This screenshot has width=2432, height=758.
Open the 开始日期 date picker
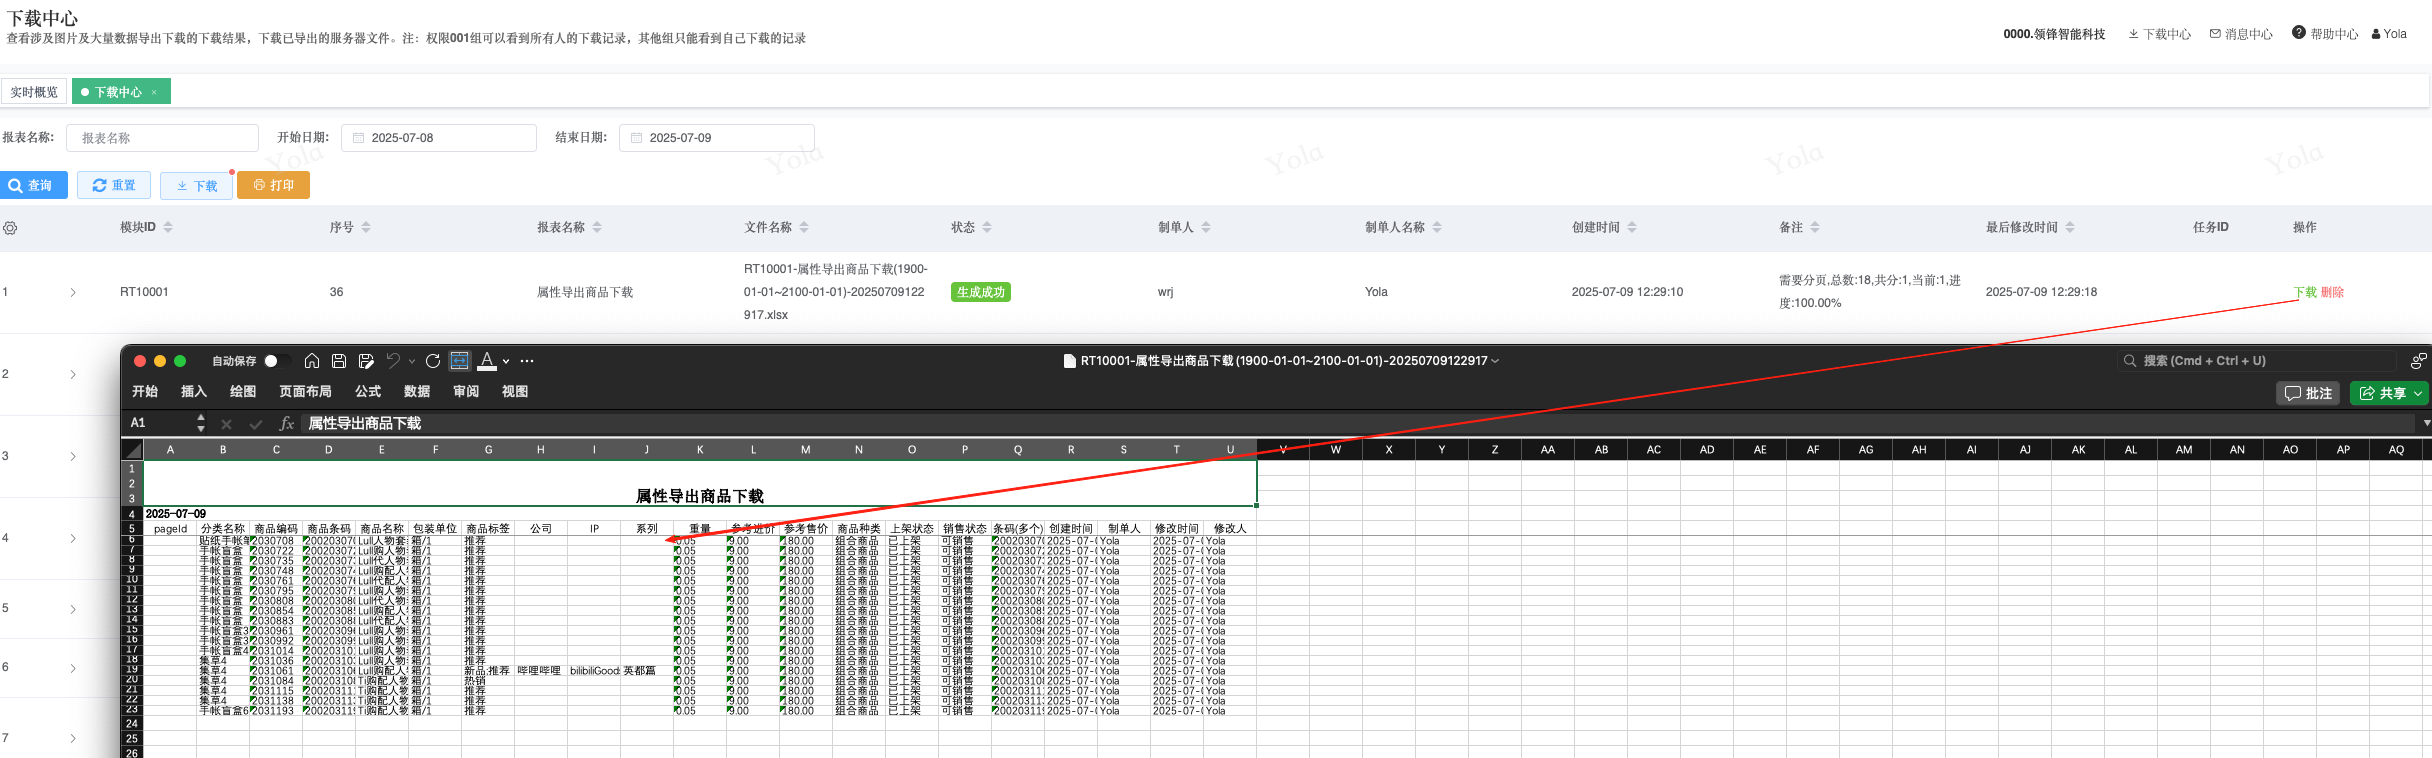pyautogui.click(x=439, y=138)
